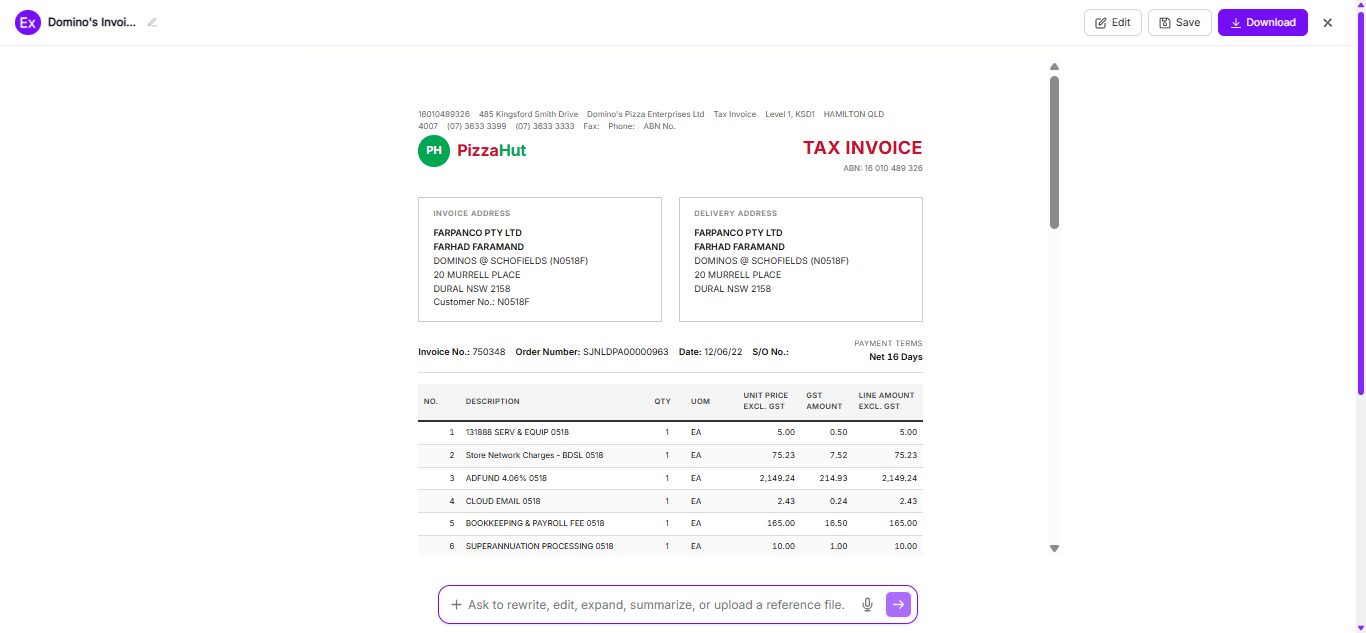This screenshot has height=633, width=1366.
Task: Click LINE AMOUNT EXCL. GST header
Action: tap(887, 401)
